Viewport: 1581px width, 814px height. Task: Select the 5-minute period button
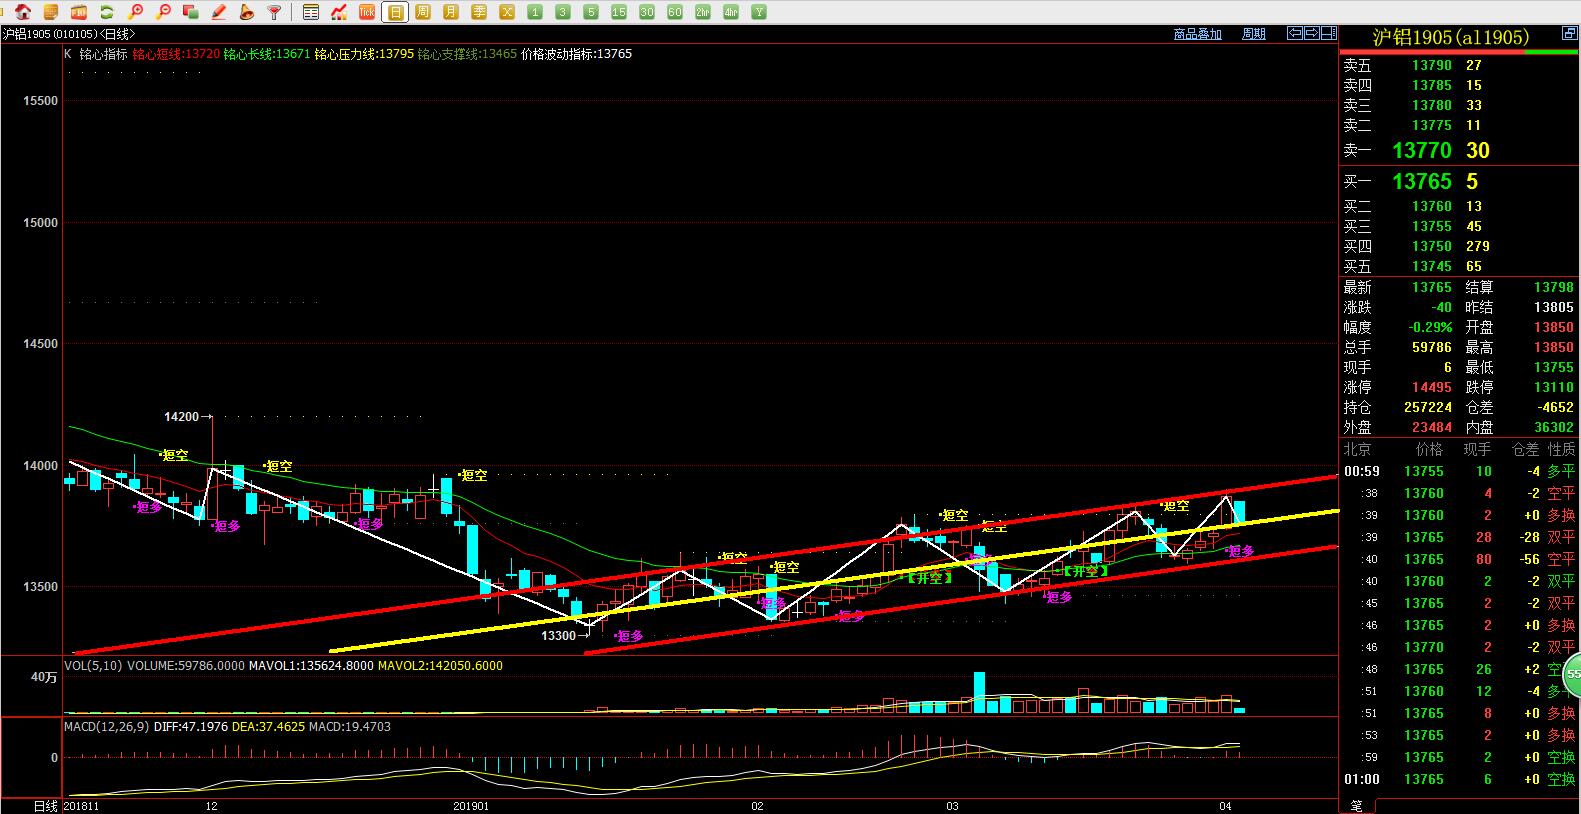(591, 12)
